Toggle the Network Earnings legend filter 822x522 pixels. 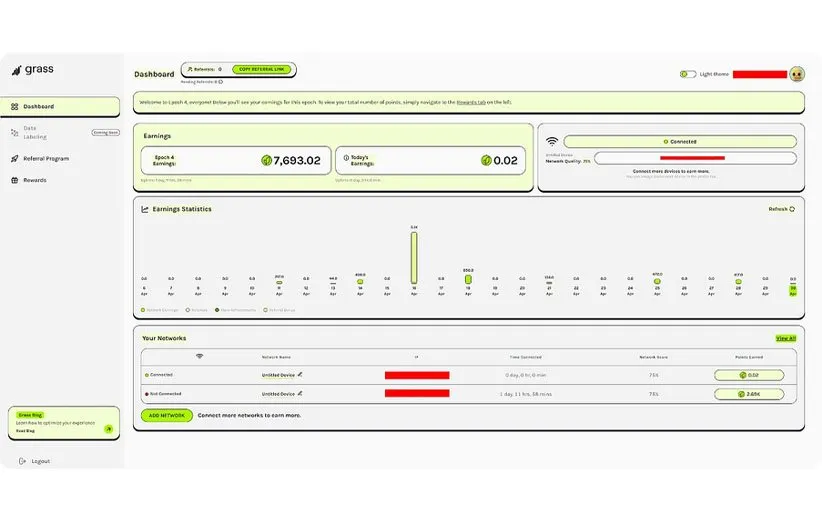pyautogui.click(x=162, y=310)
